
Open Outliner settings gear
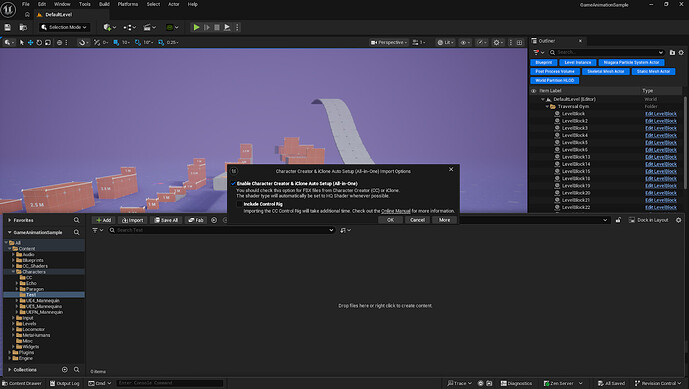[681, 52]
